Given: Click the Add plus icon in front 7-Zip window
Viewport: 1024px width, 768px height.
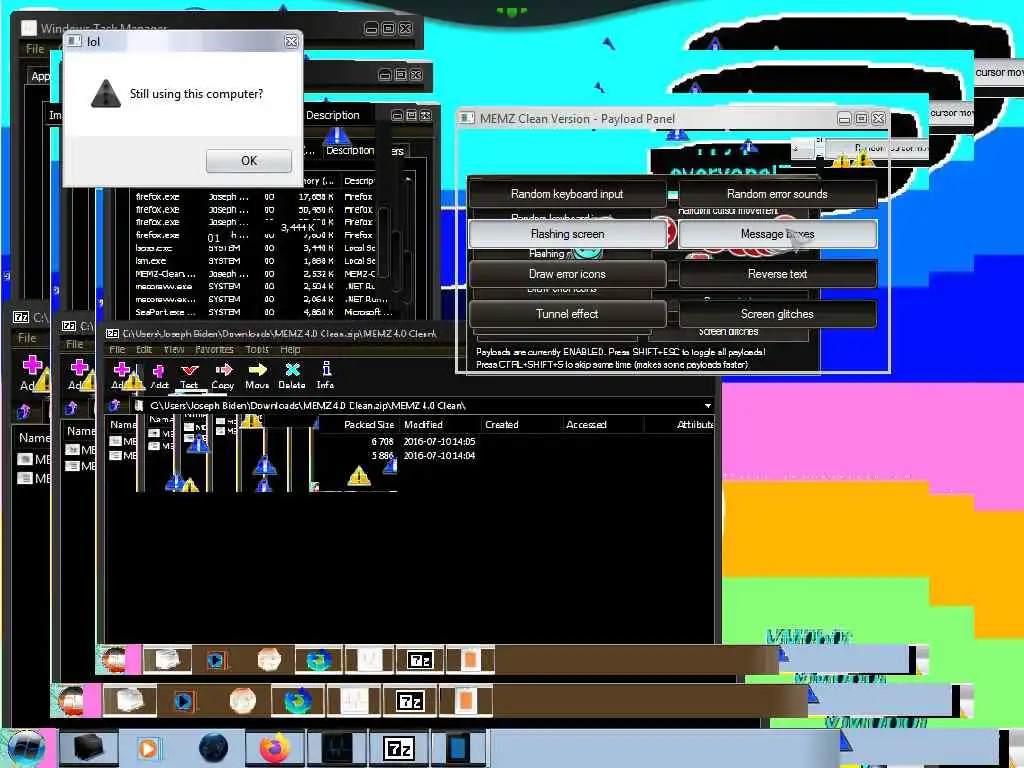Looking at the screenshot, I should pos(121,370).
